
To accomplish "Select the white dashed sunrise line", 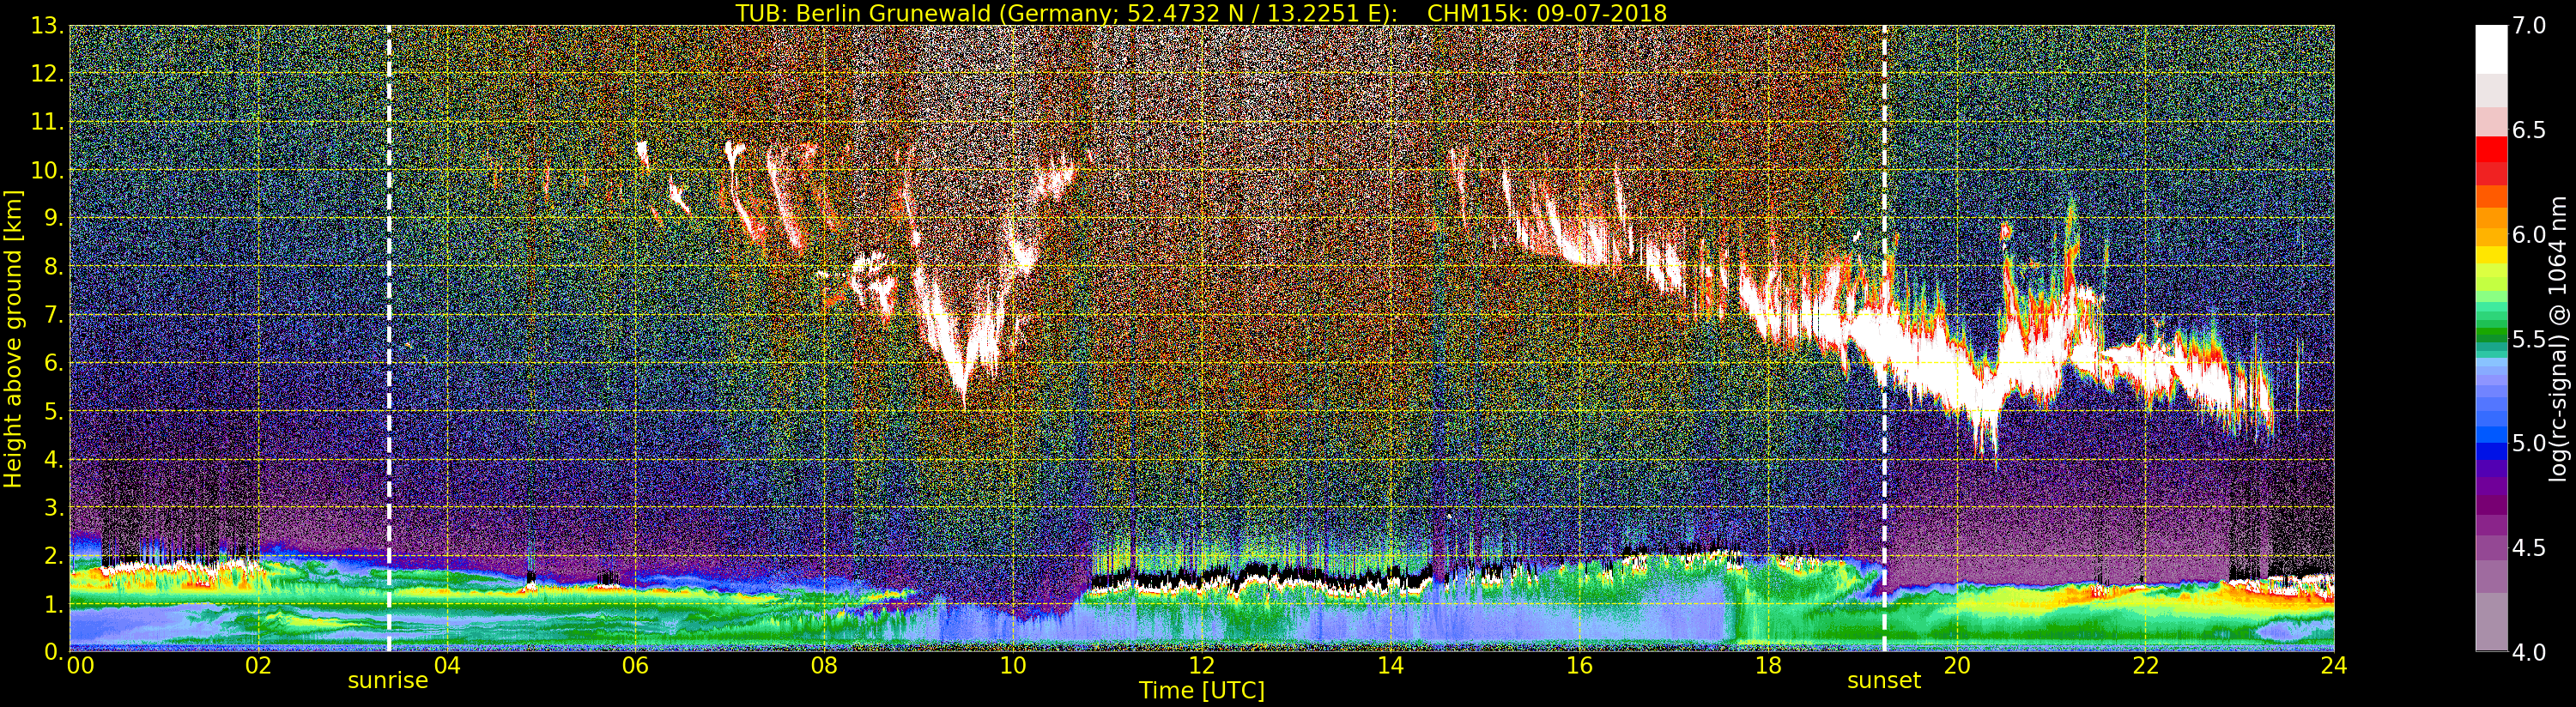I will (389, 338).
